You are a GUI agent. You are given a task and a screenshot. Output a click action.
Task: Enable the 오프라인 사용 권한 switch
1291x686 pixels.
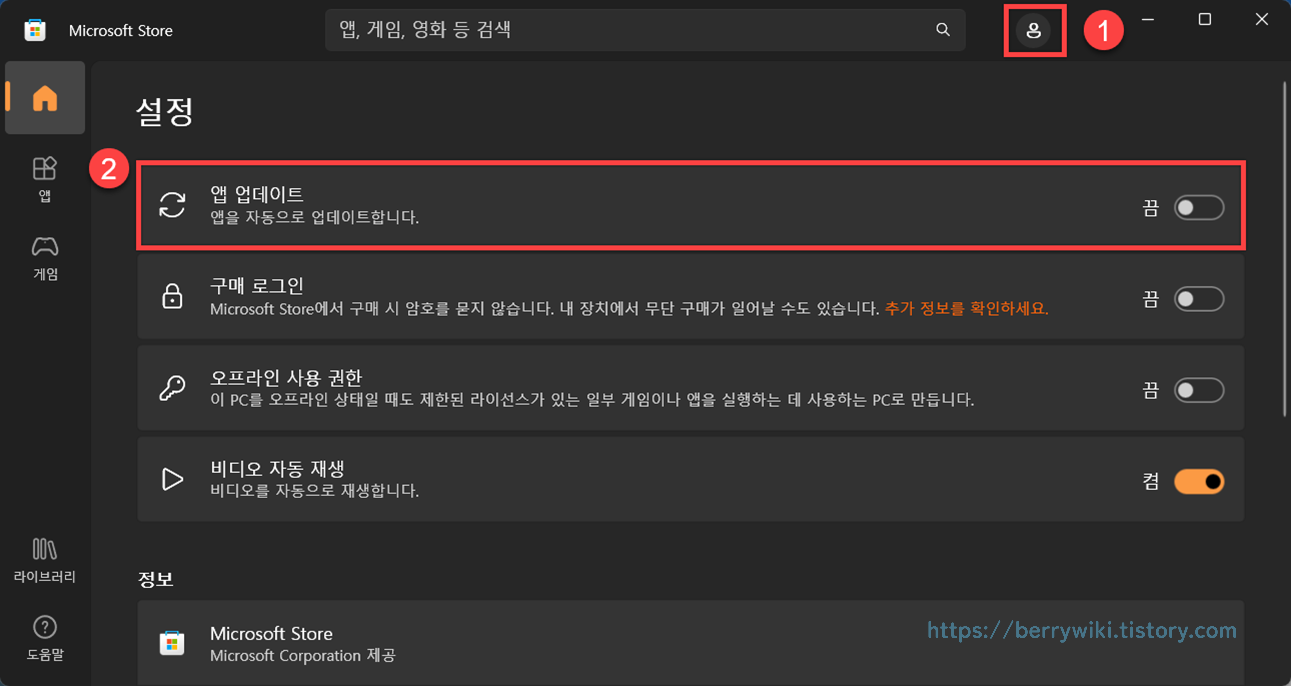(1198, 390)
